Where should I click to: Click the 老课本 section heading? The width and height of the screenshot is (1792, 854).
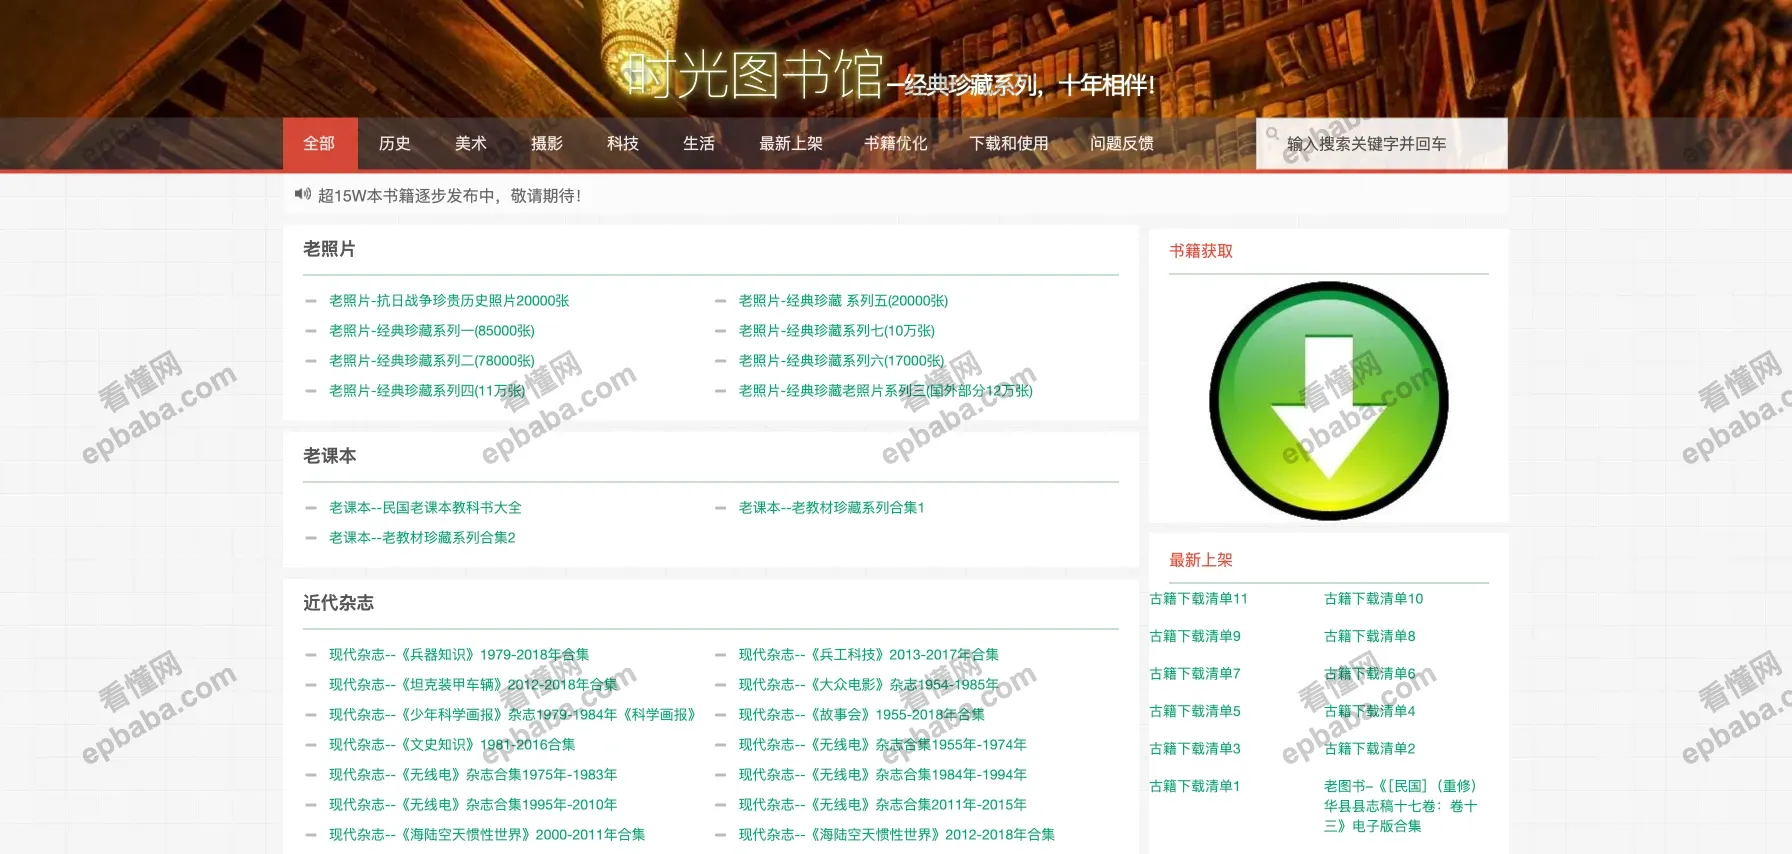(329, 456)
